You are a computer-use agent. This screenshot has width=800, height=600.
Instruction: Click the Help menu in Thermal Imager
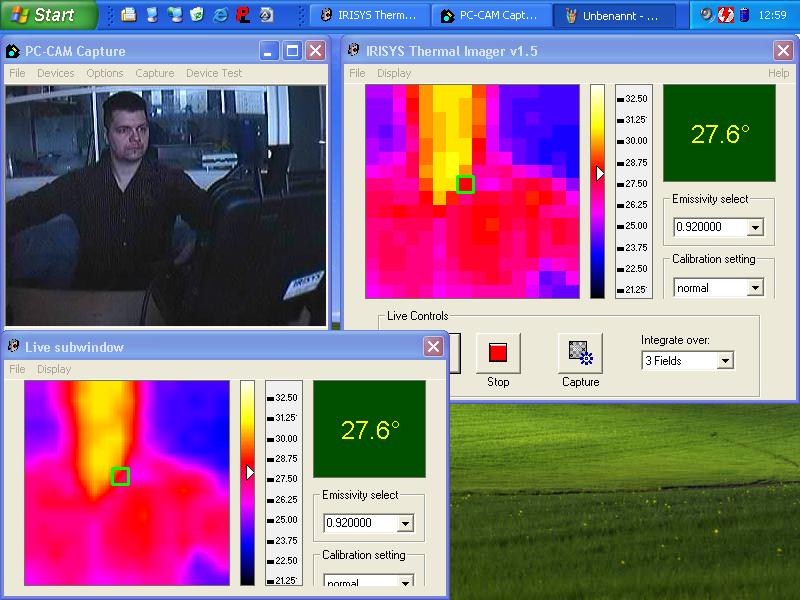pos(778,73)
